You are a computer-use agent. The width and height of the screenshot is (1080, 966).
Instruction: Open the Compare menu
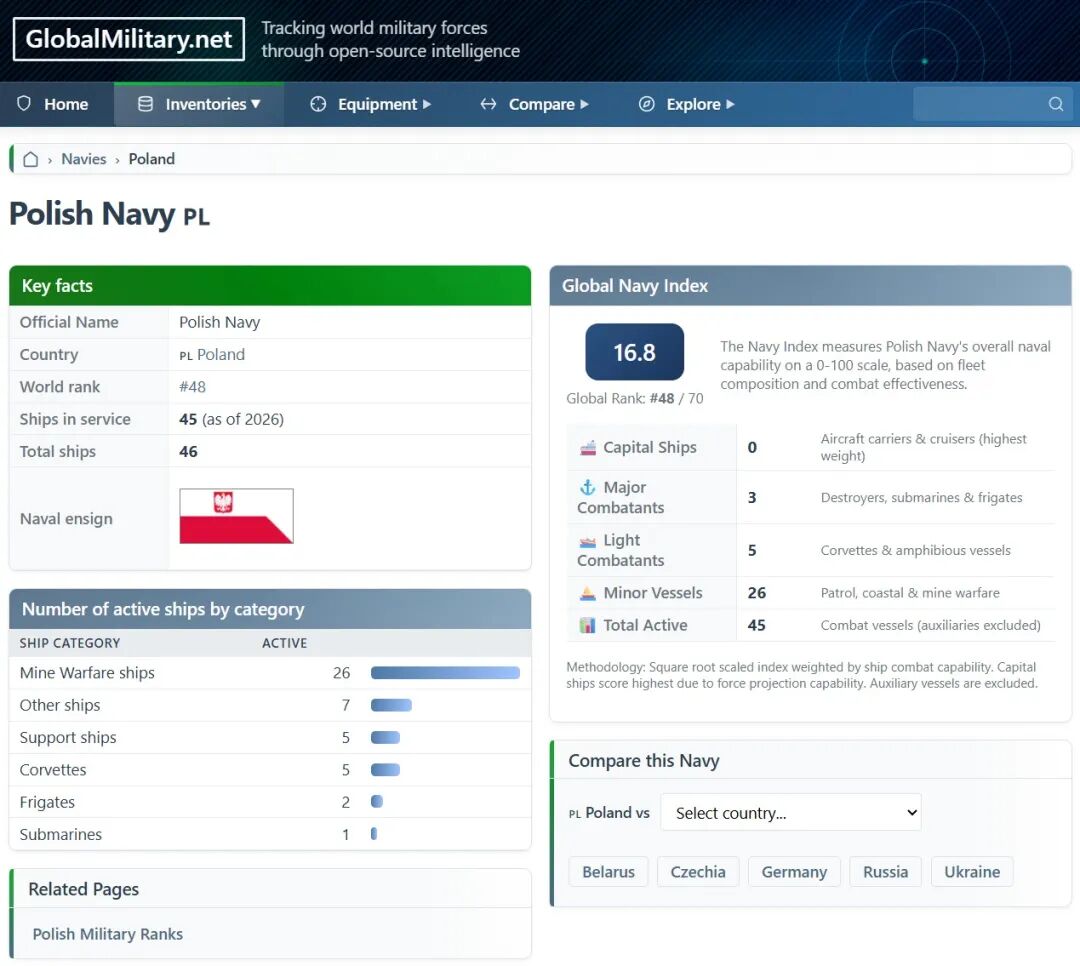(x=534, y=104)
